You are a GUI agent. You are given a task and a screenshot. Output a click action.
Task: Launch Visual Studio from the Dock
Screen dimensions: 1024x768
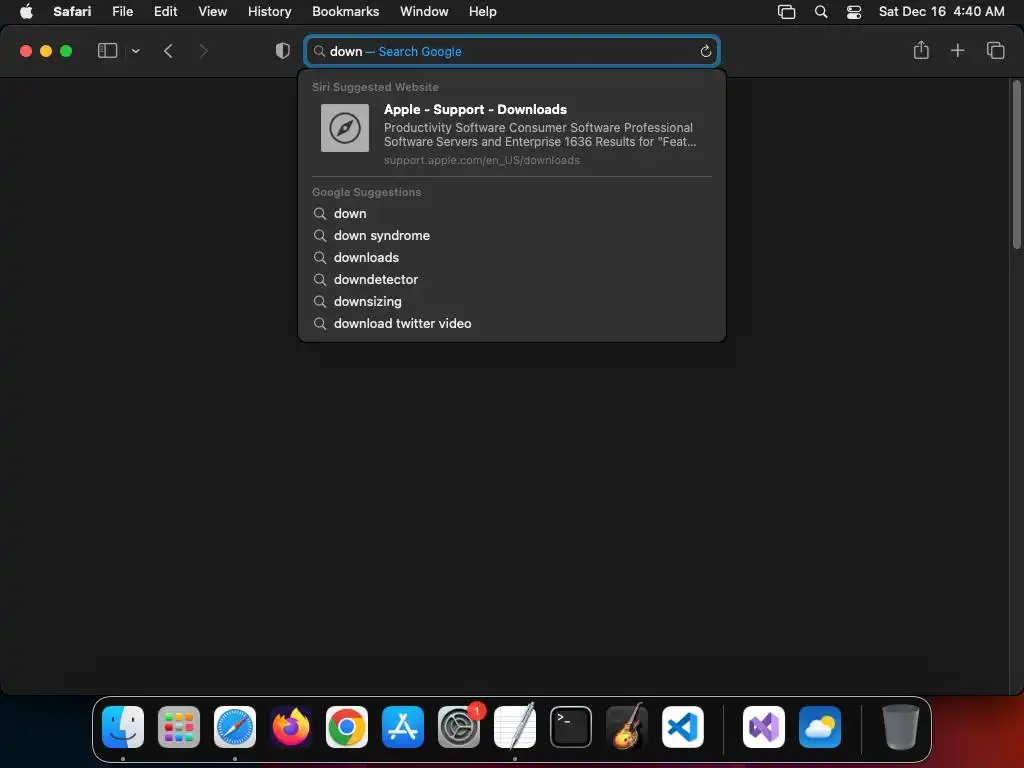coord(764,727)
